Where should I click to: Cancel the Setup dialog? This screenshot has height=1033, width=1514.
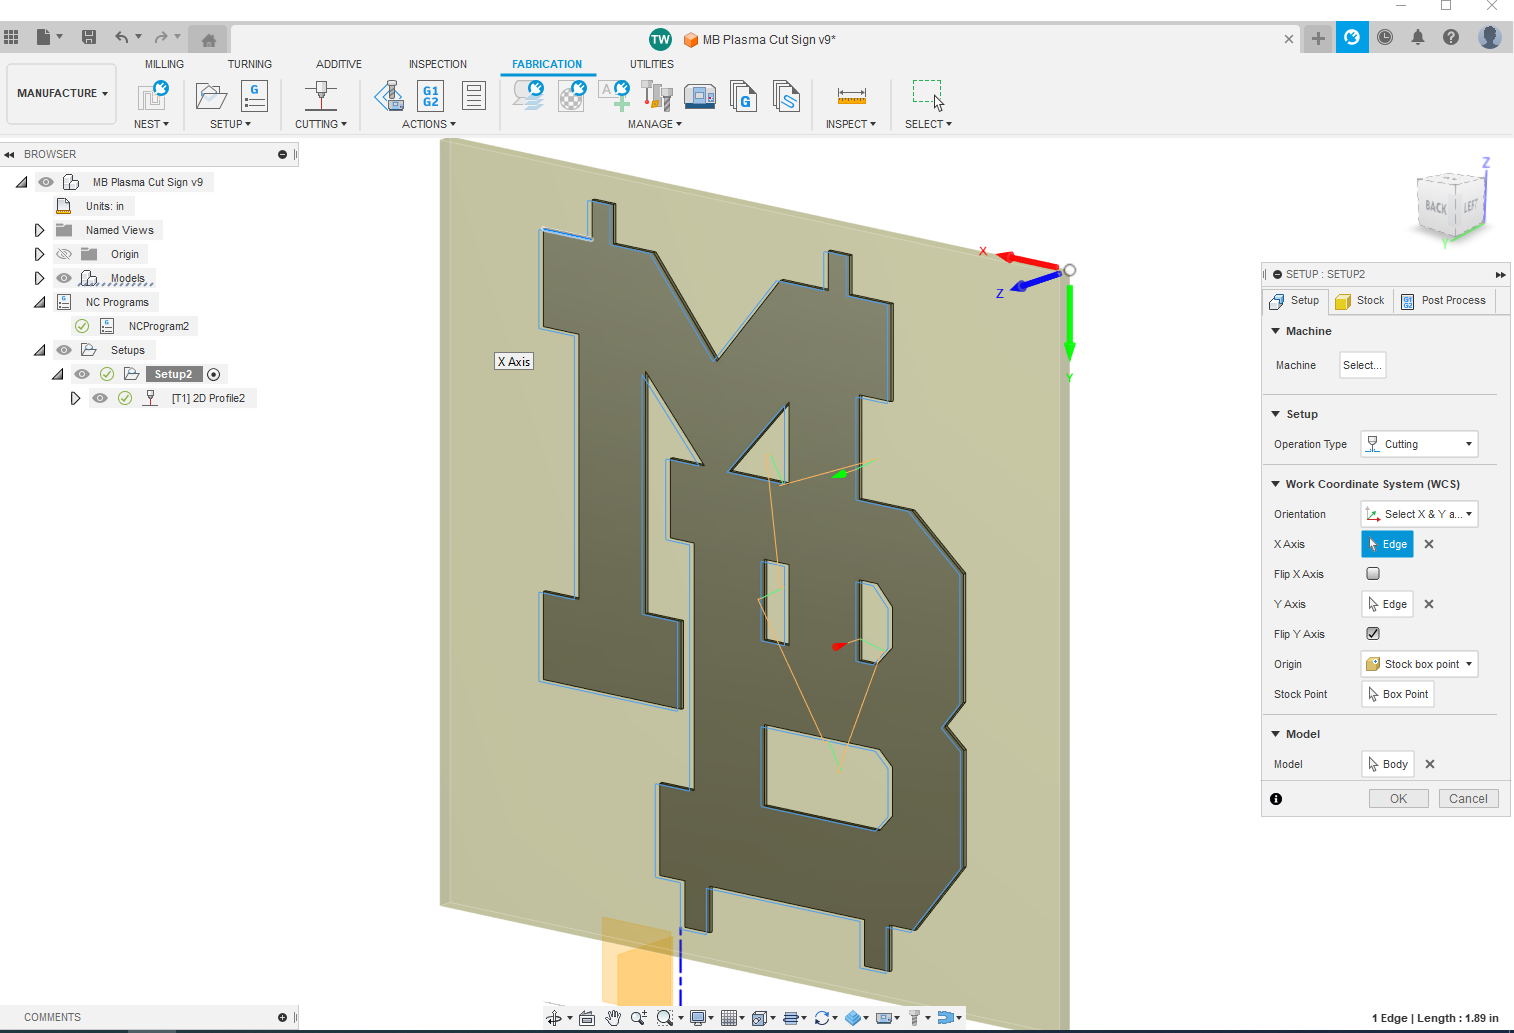(1468, 799)
